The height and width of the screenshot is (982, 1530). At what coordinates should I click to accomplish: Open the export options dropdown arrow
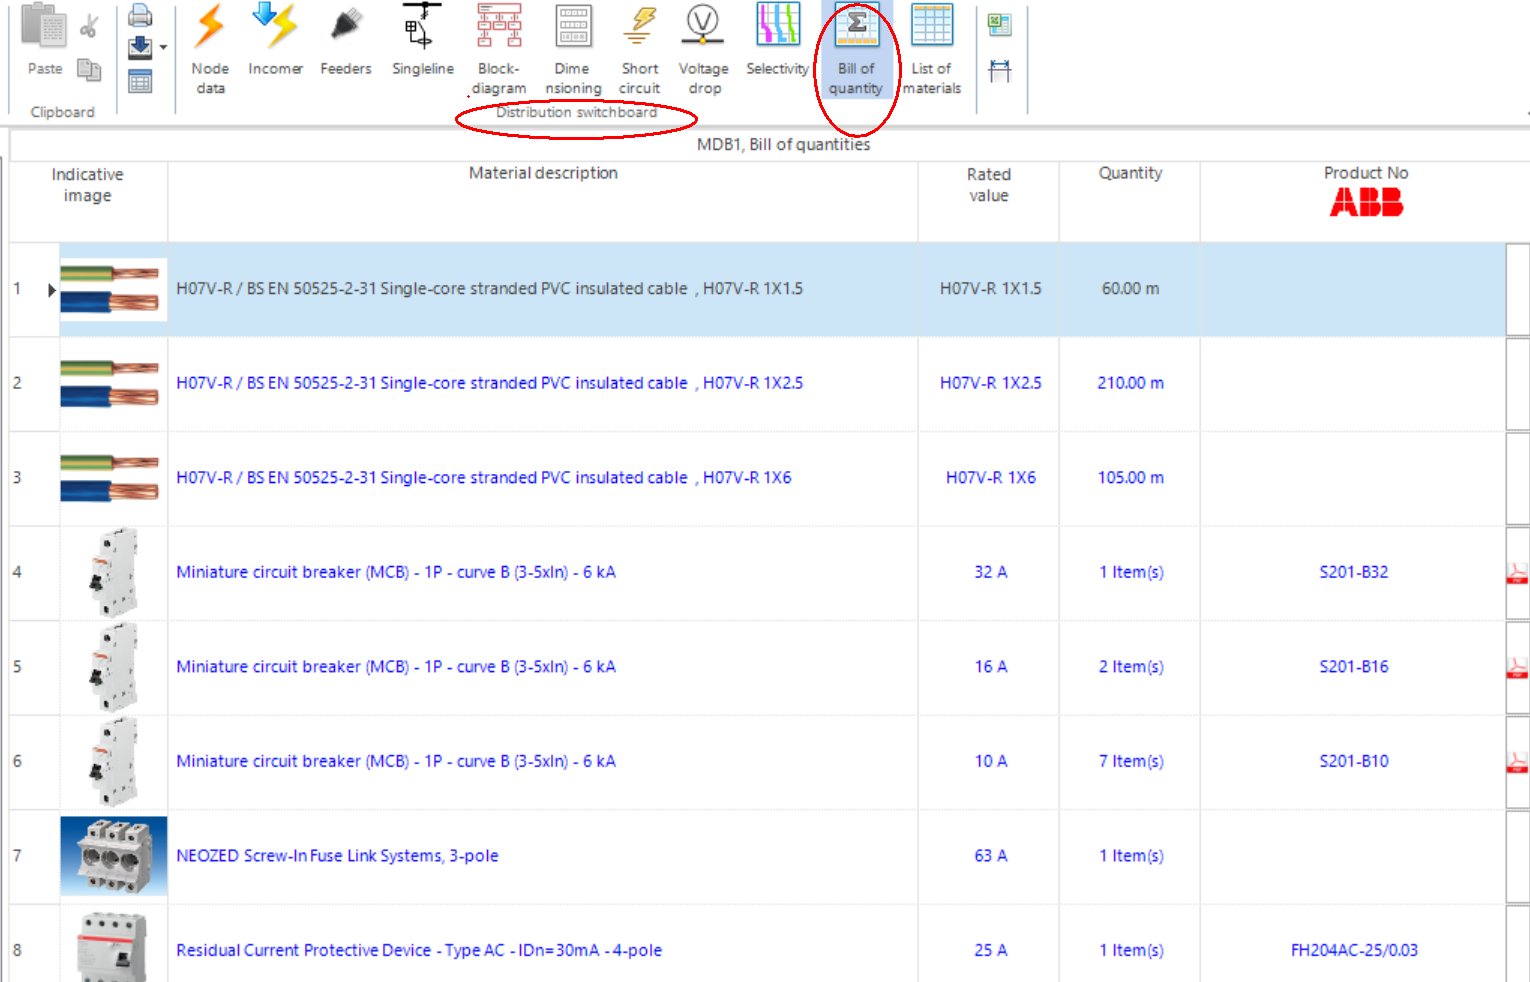[x=162, y=47]
